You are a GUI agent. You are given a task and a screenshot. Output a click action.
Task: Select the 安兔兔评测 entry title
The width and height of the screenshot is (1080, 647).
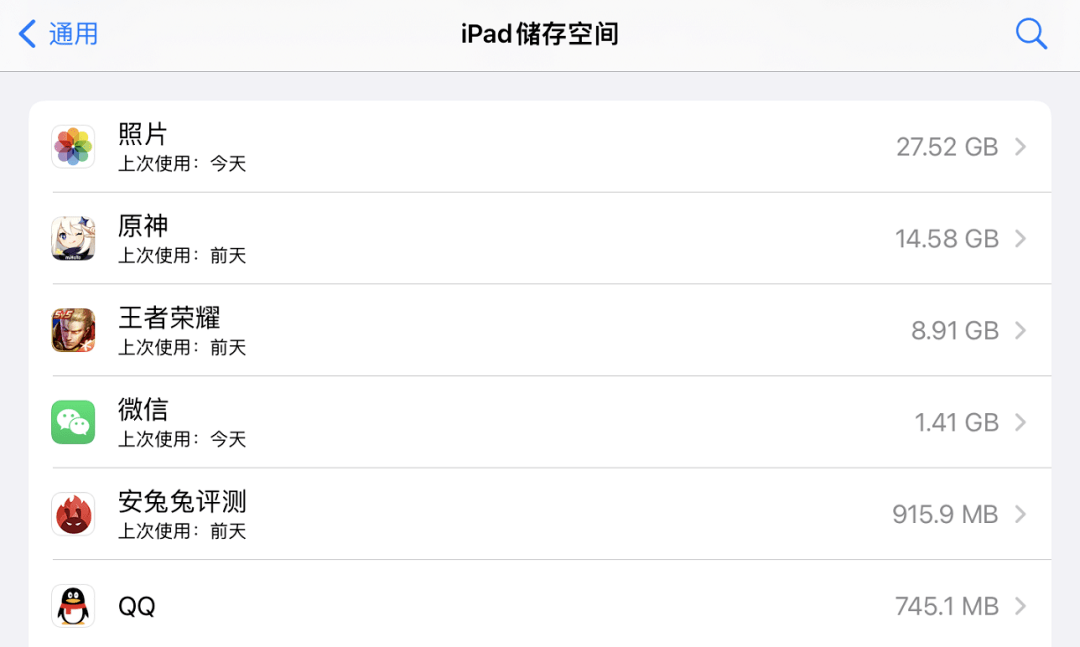182,502
